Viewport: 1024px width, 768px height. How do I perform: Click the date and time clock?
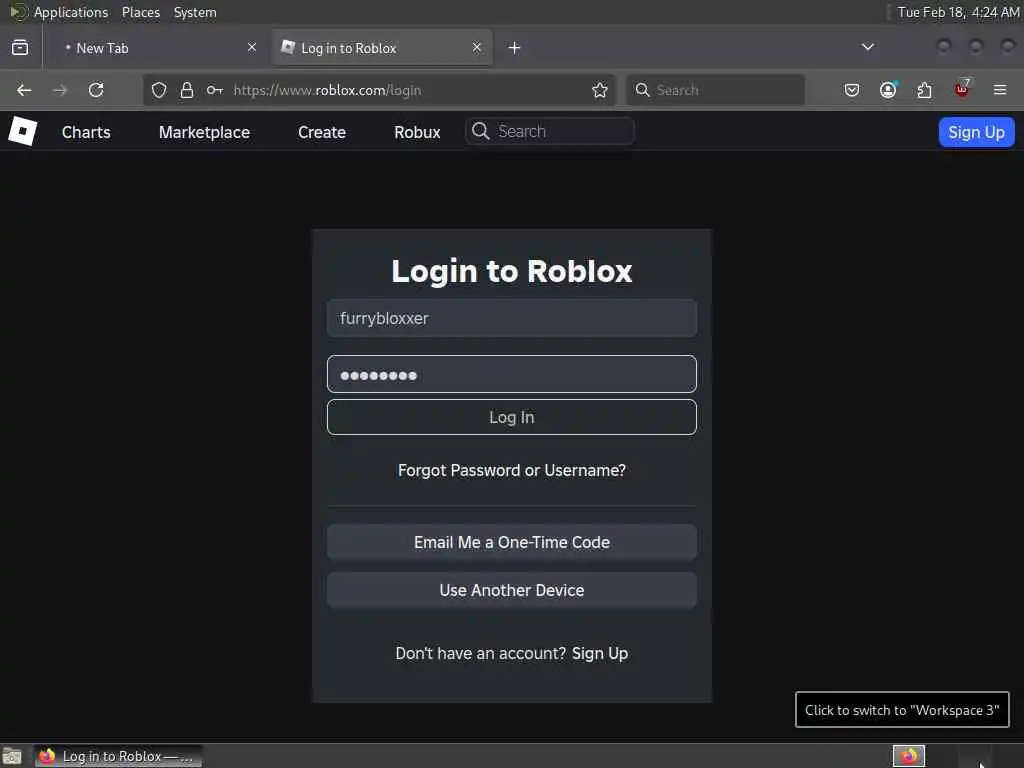958,12
